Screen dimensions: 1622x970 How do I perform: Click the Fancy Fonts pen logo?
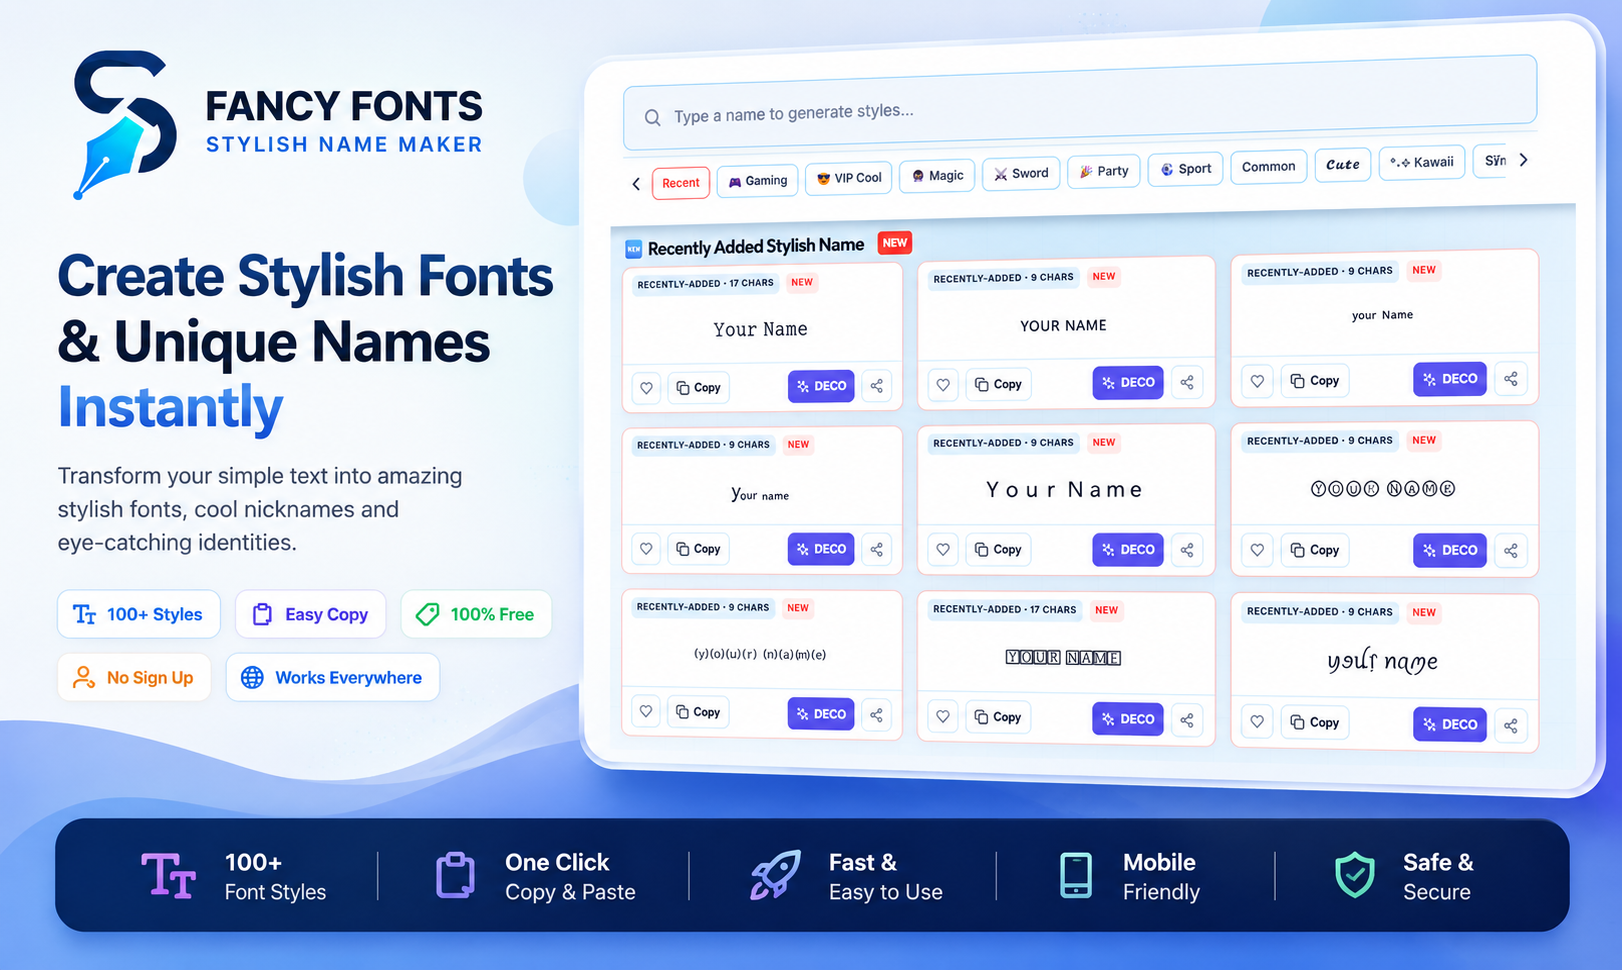tap(124, 125)
